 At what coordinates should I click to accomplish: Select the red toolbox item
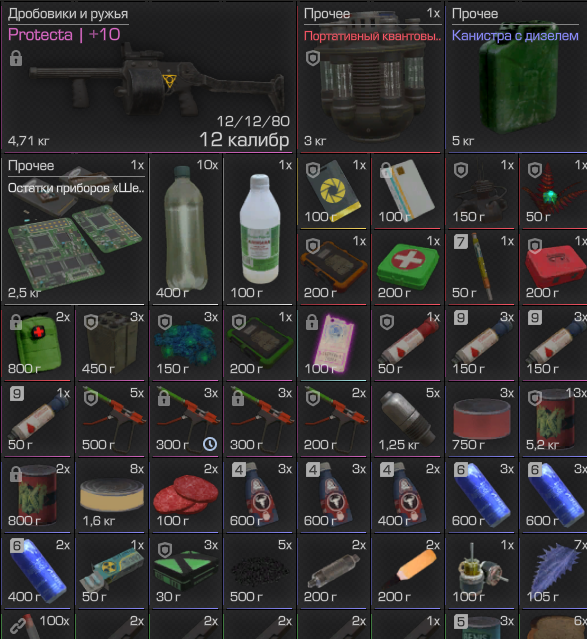coord(554,267)
